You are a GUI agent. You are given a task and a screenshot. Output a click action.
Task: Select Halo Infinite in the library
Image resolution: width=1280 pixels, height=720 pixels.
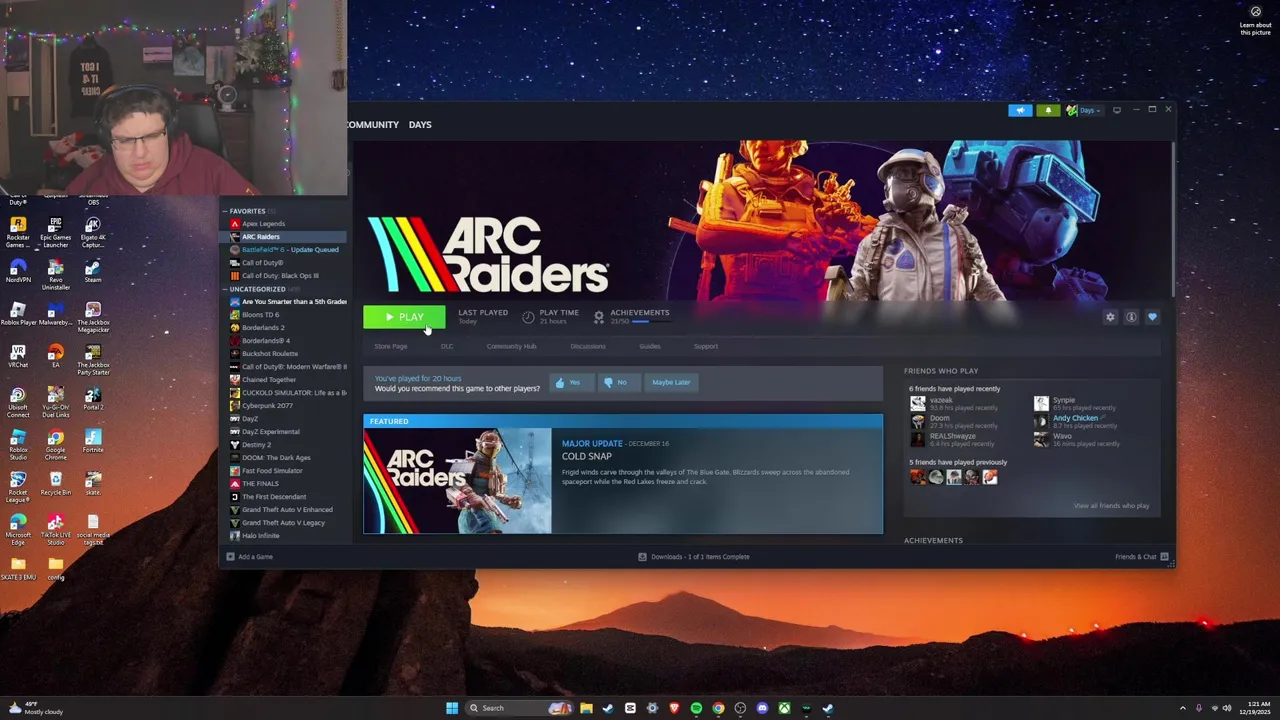pos(261,536)
